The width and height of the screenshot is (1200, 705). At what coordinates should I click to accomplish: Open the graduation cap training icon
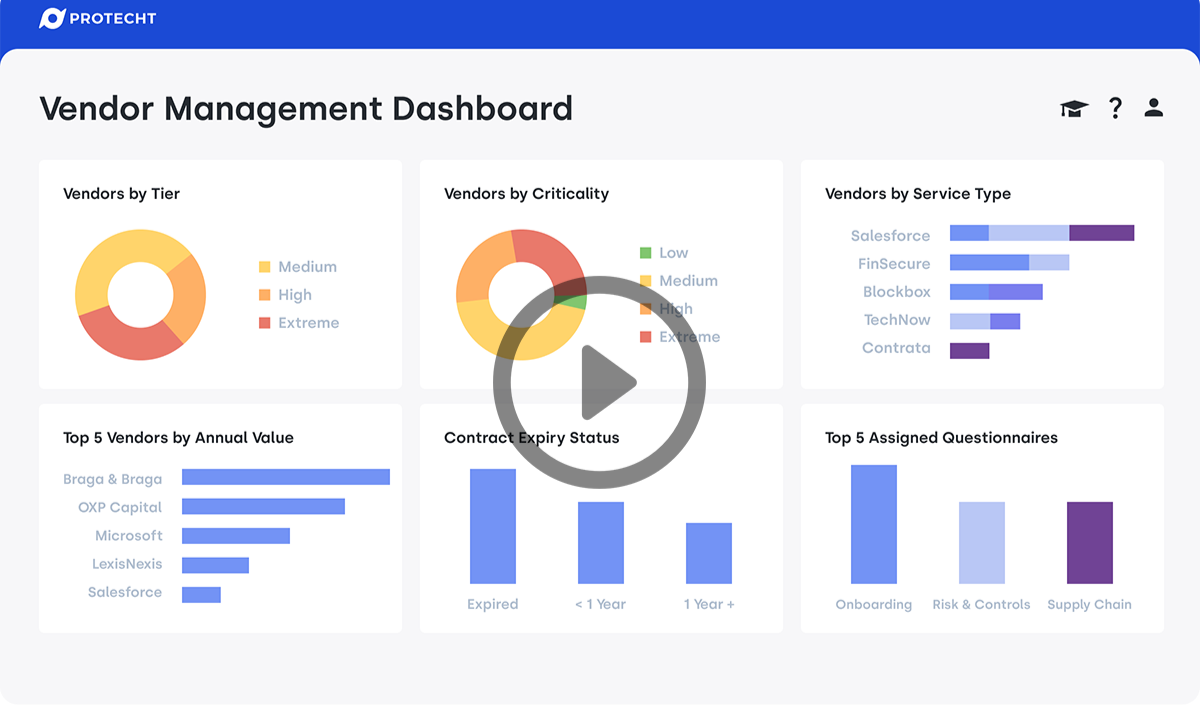pyautogui.click(x=1074, y=108)
